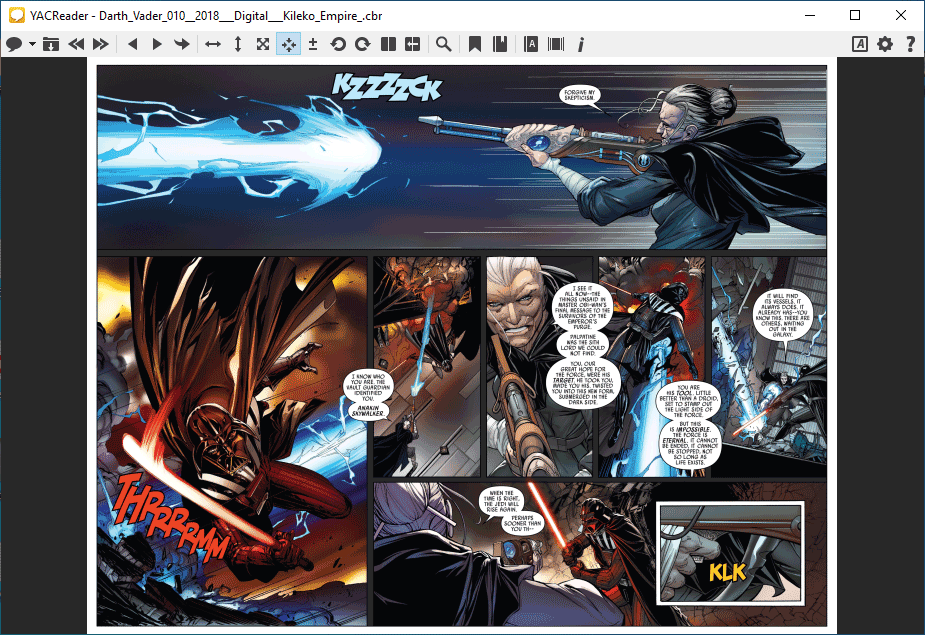Open options with the gear icon
The image size is (925, 635).
click(x=885, y=44)
